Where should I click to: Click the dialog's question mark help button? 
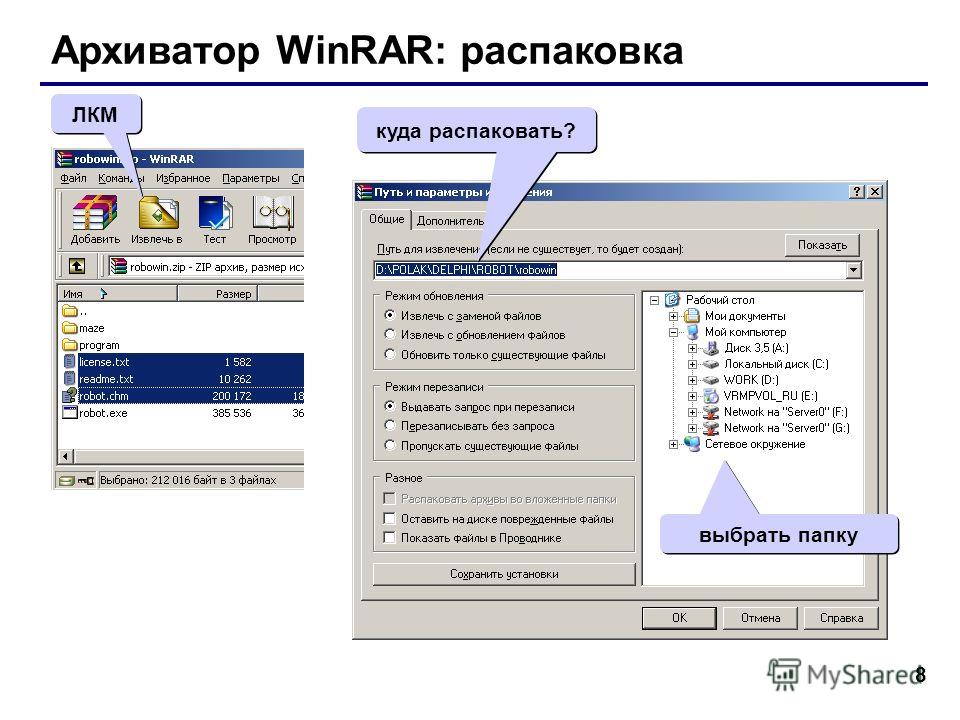(x=857, y=192)
